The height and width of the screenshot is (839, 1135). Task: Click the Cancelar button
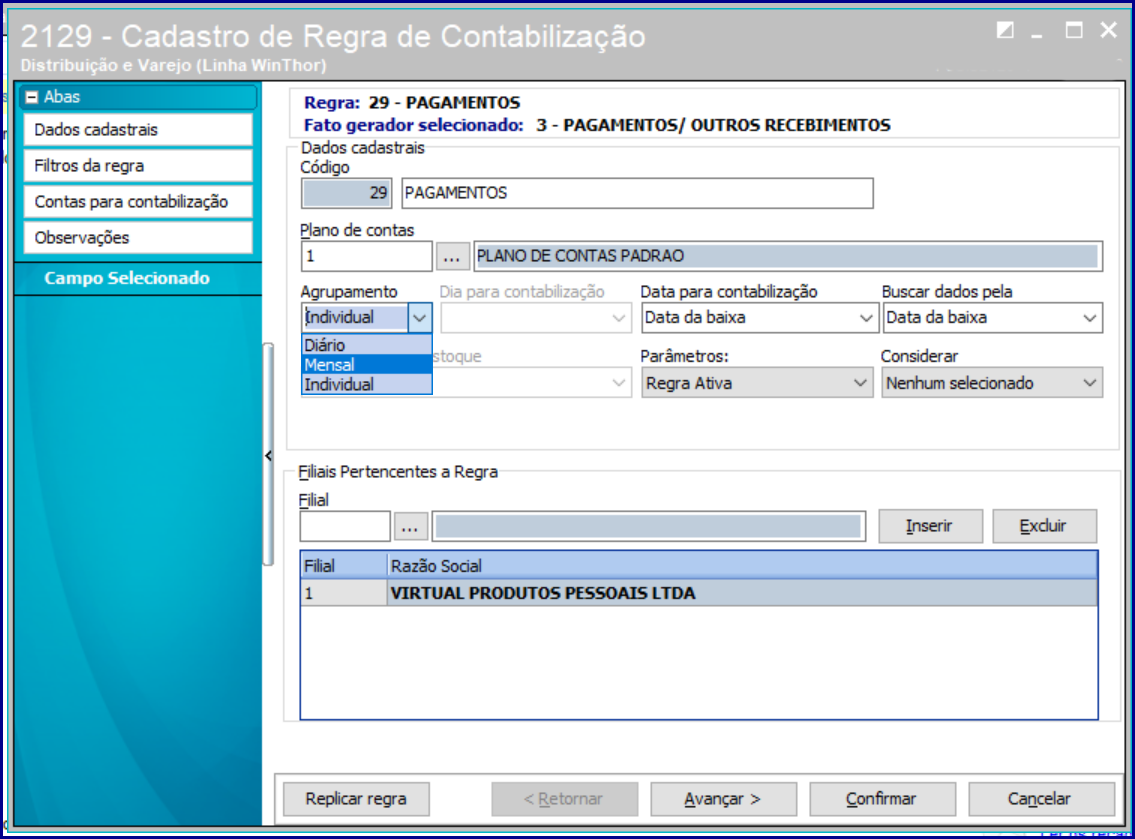coord(1040,799)
